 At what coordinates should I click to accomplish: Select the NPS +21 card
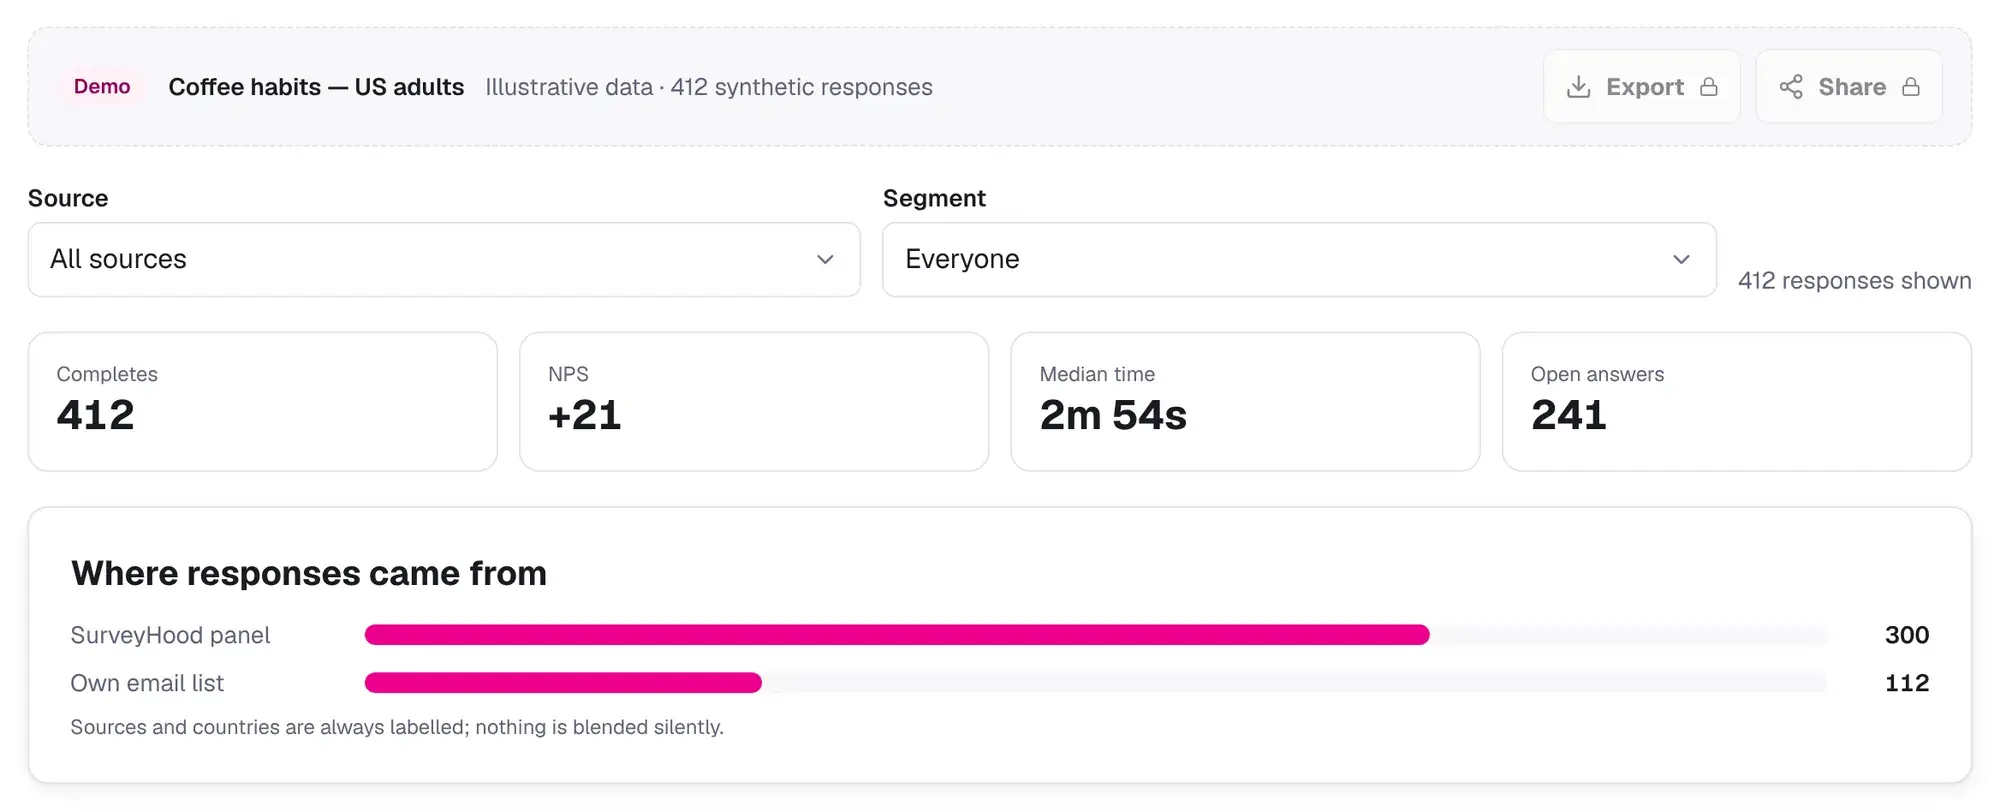[x=754, y=402]
